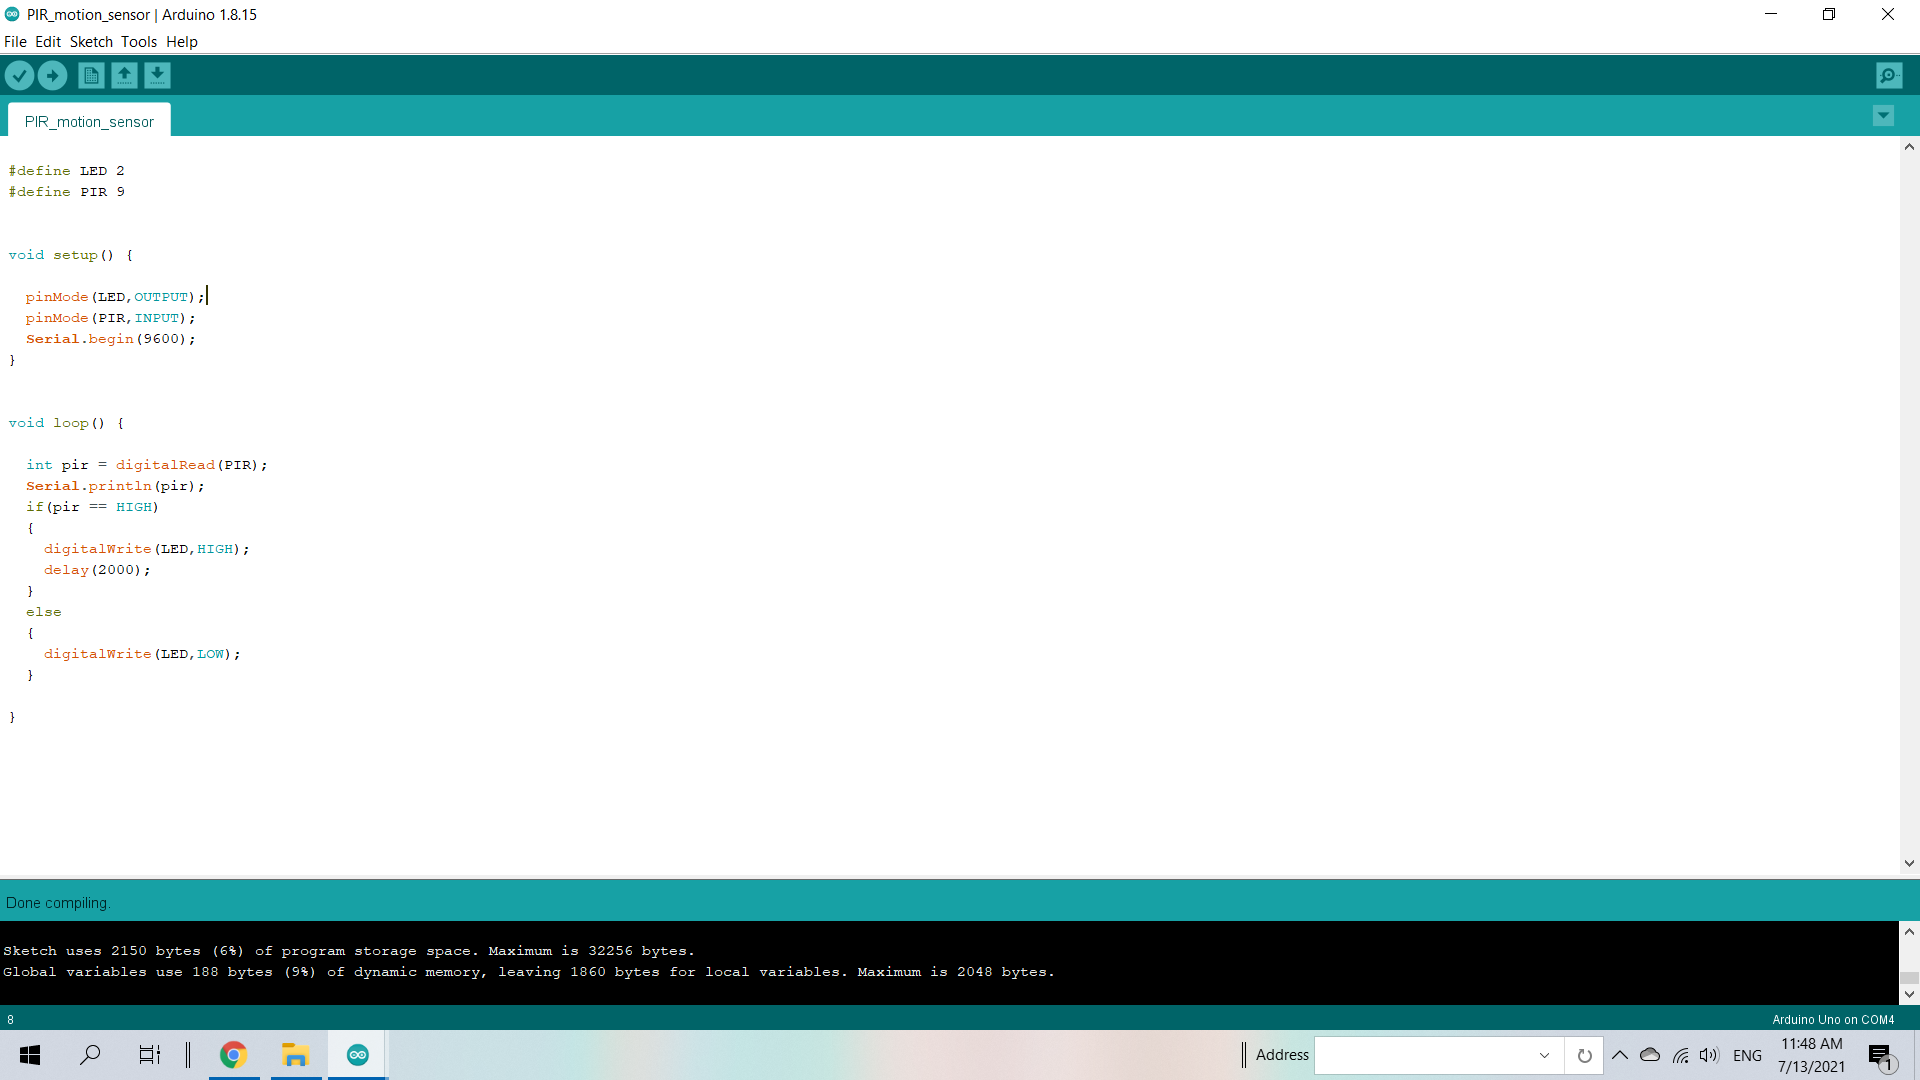The image size is (1920, 1080).
Task: Click the Verify button to compile sketch
Action: (19, 75)
